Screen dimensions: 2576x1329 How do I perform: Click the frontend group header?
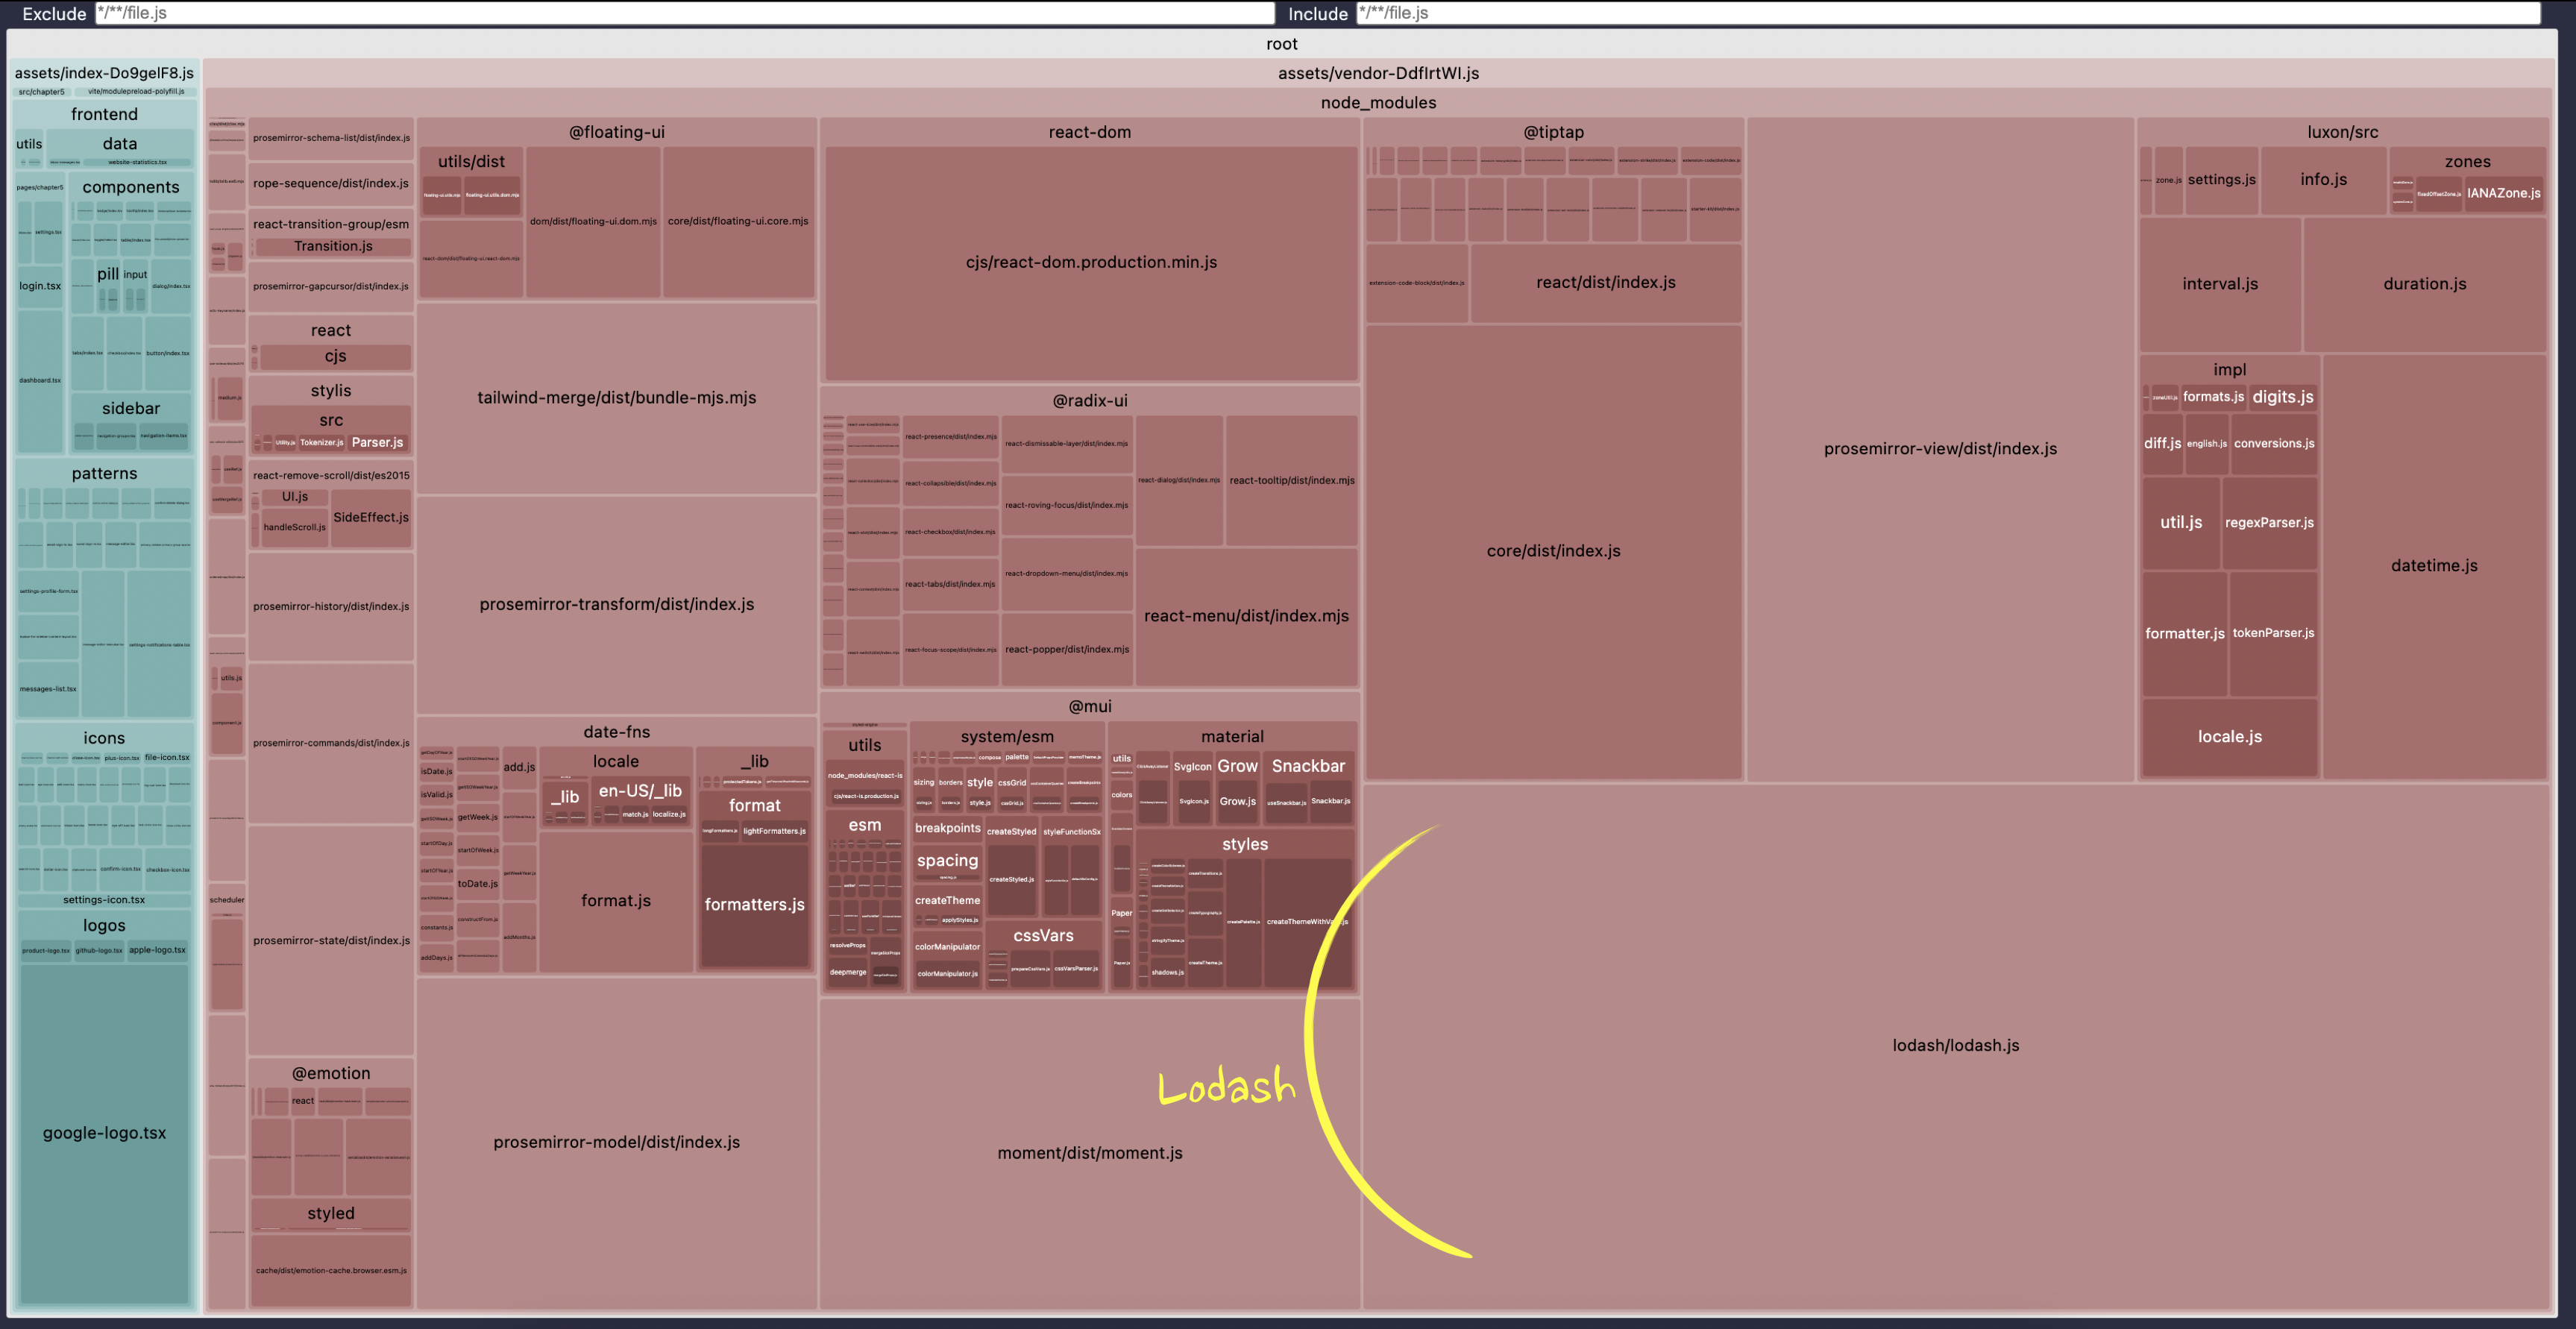coord(104,114)
